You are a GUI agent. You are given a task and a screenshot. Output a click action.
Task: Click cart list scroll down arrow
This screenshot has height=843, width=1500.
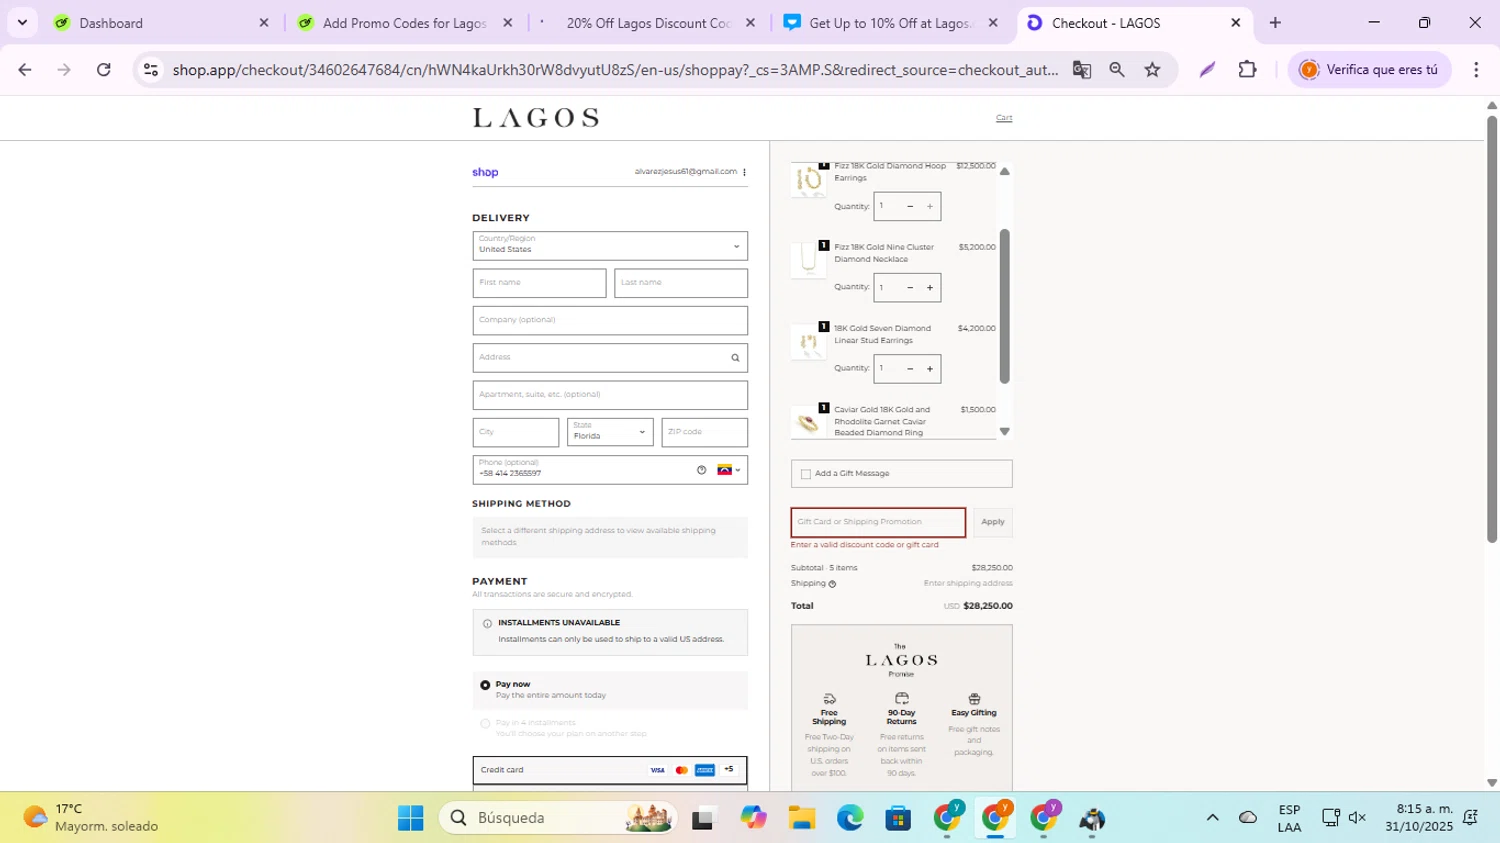tap(1005, 432)
